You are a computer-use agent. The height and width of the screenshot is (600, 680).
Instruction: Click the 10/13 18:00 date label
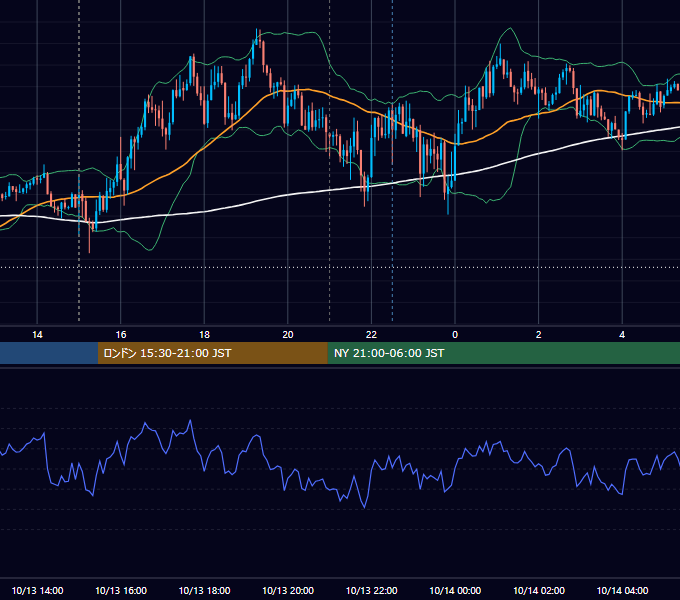coord(204,590)
